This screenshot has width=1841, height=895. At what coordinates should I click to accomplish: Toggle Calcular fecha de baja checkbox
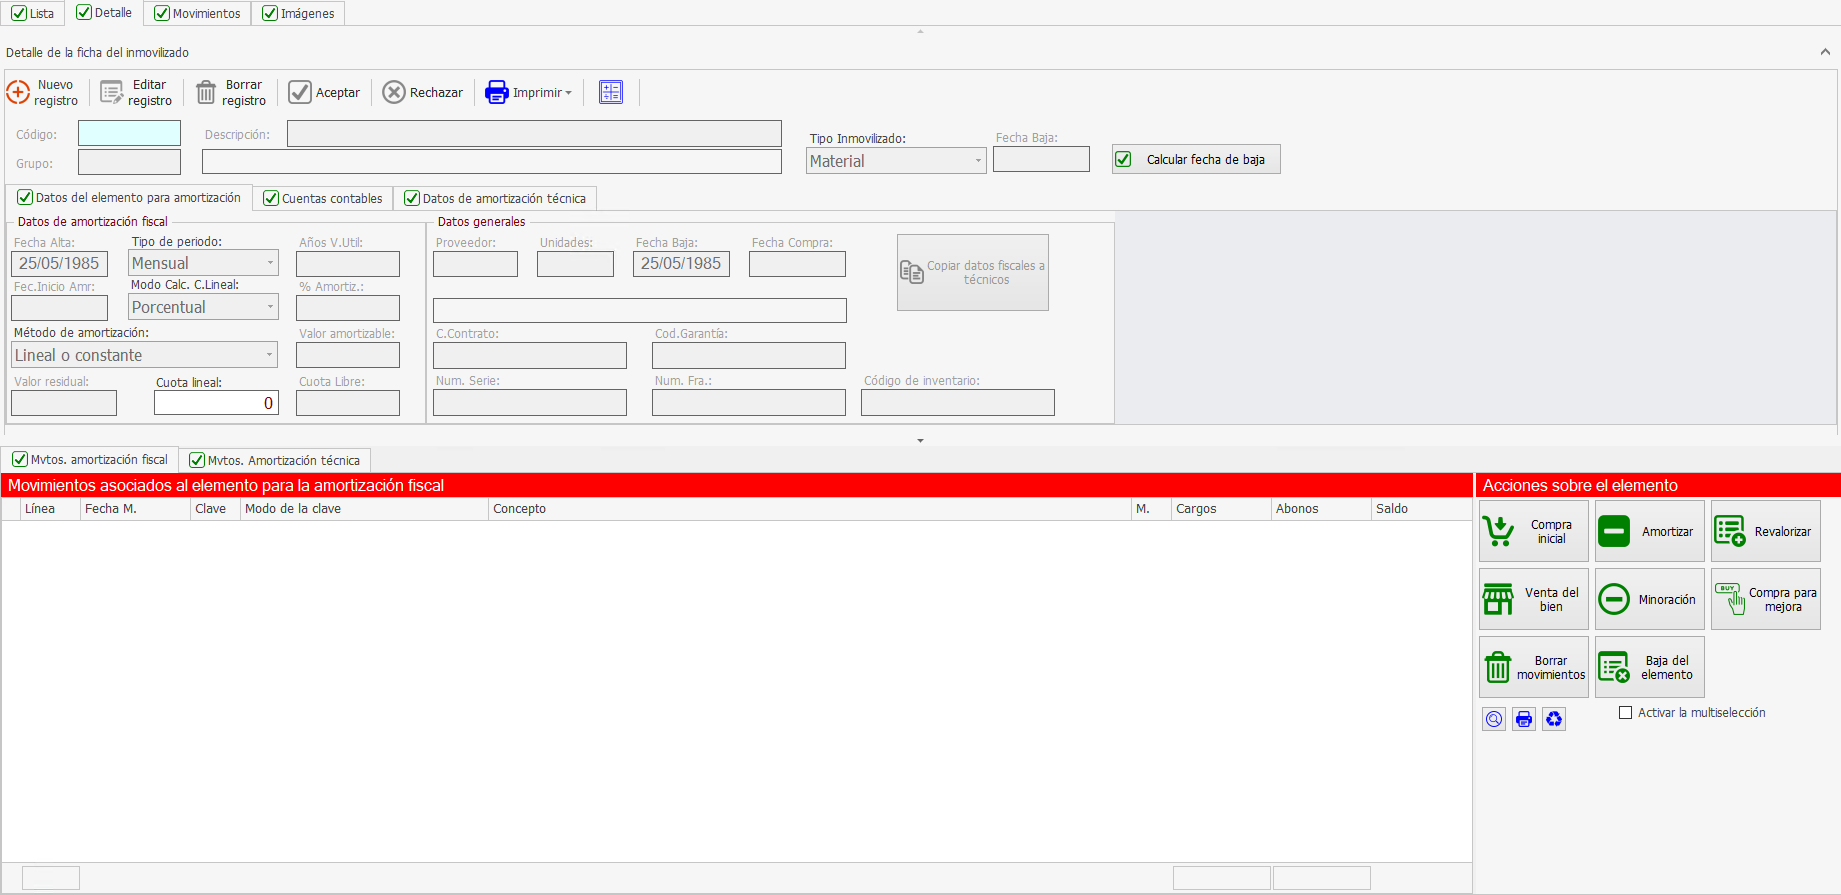1124,160
